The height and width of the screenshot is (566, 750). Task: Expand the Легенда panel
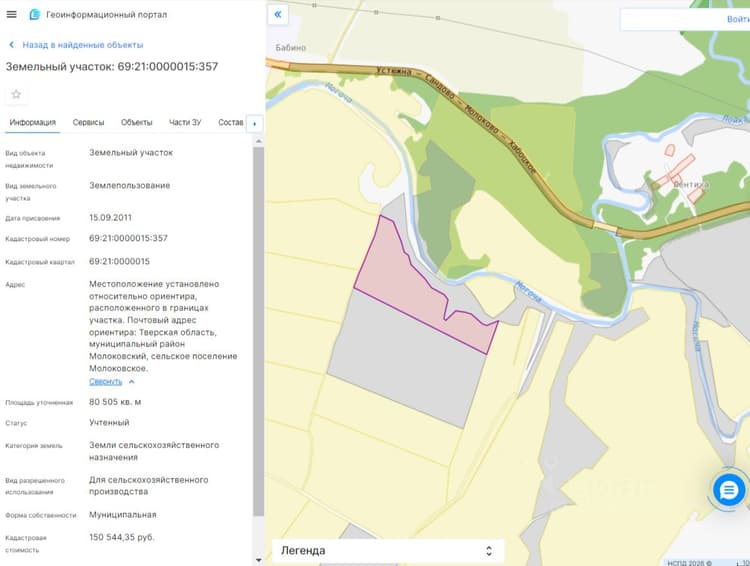(x=388, y=551)
